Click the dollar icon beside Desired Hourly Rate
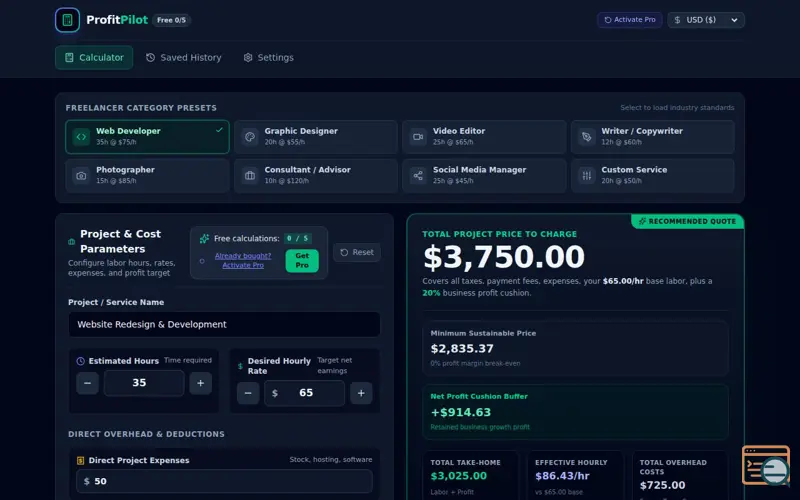Viewport: 800px width, 500px height. pos(240,366)
